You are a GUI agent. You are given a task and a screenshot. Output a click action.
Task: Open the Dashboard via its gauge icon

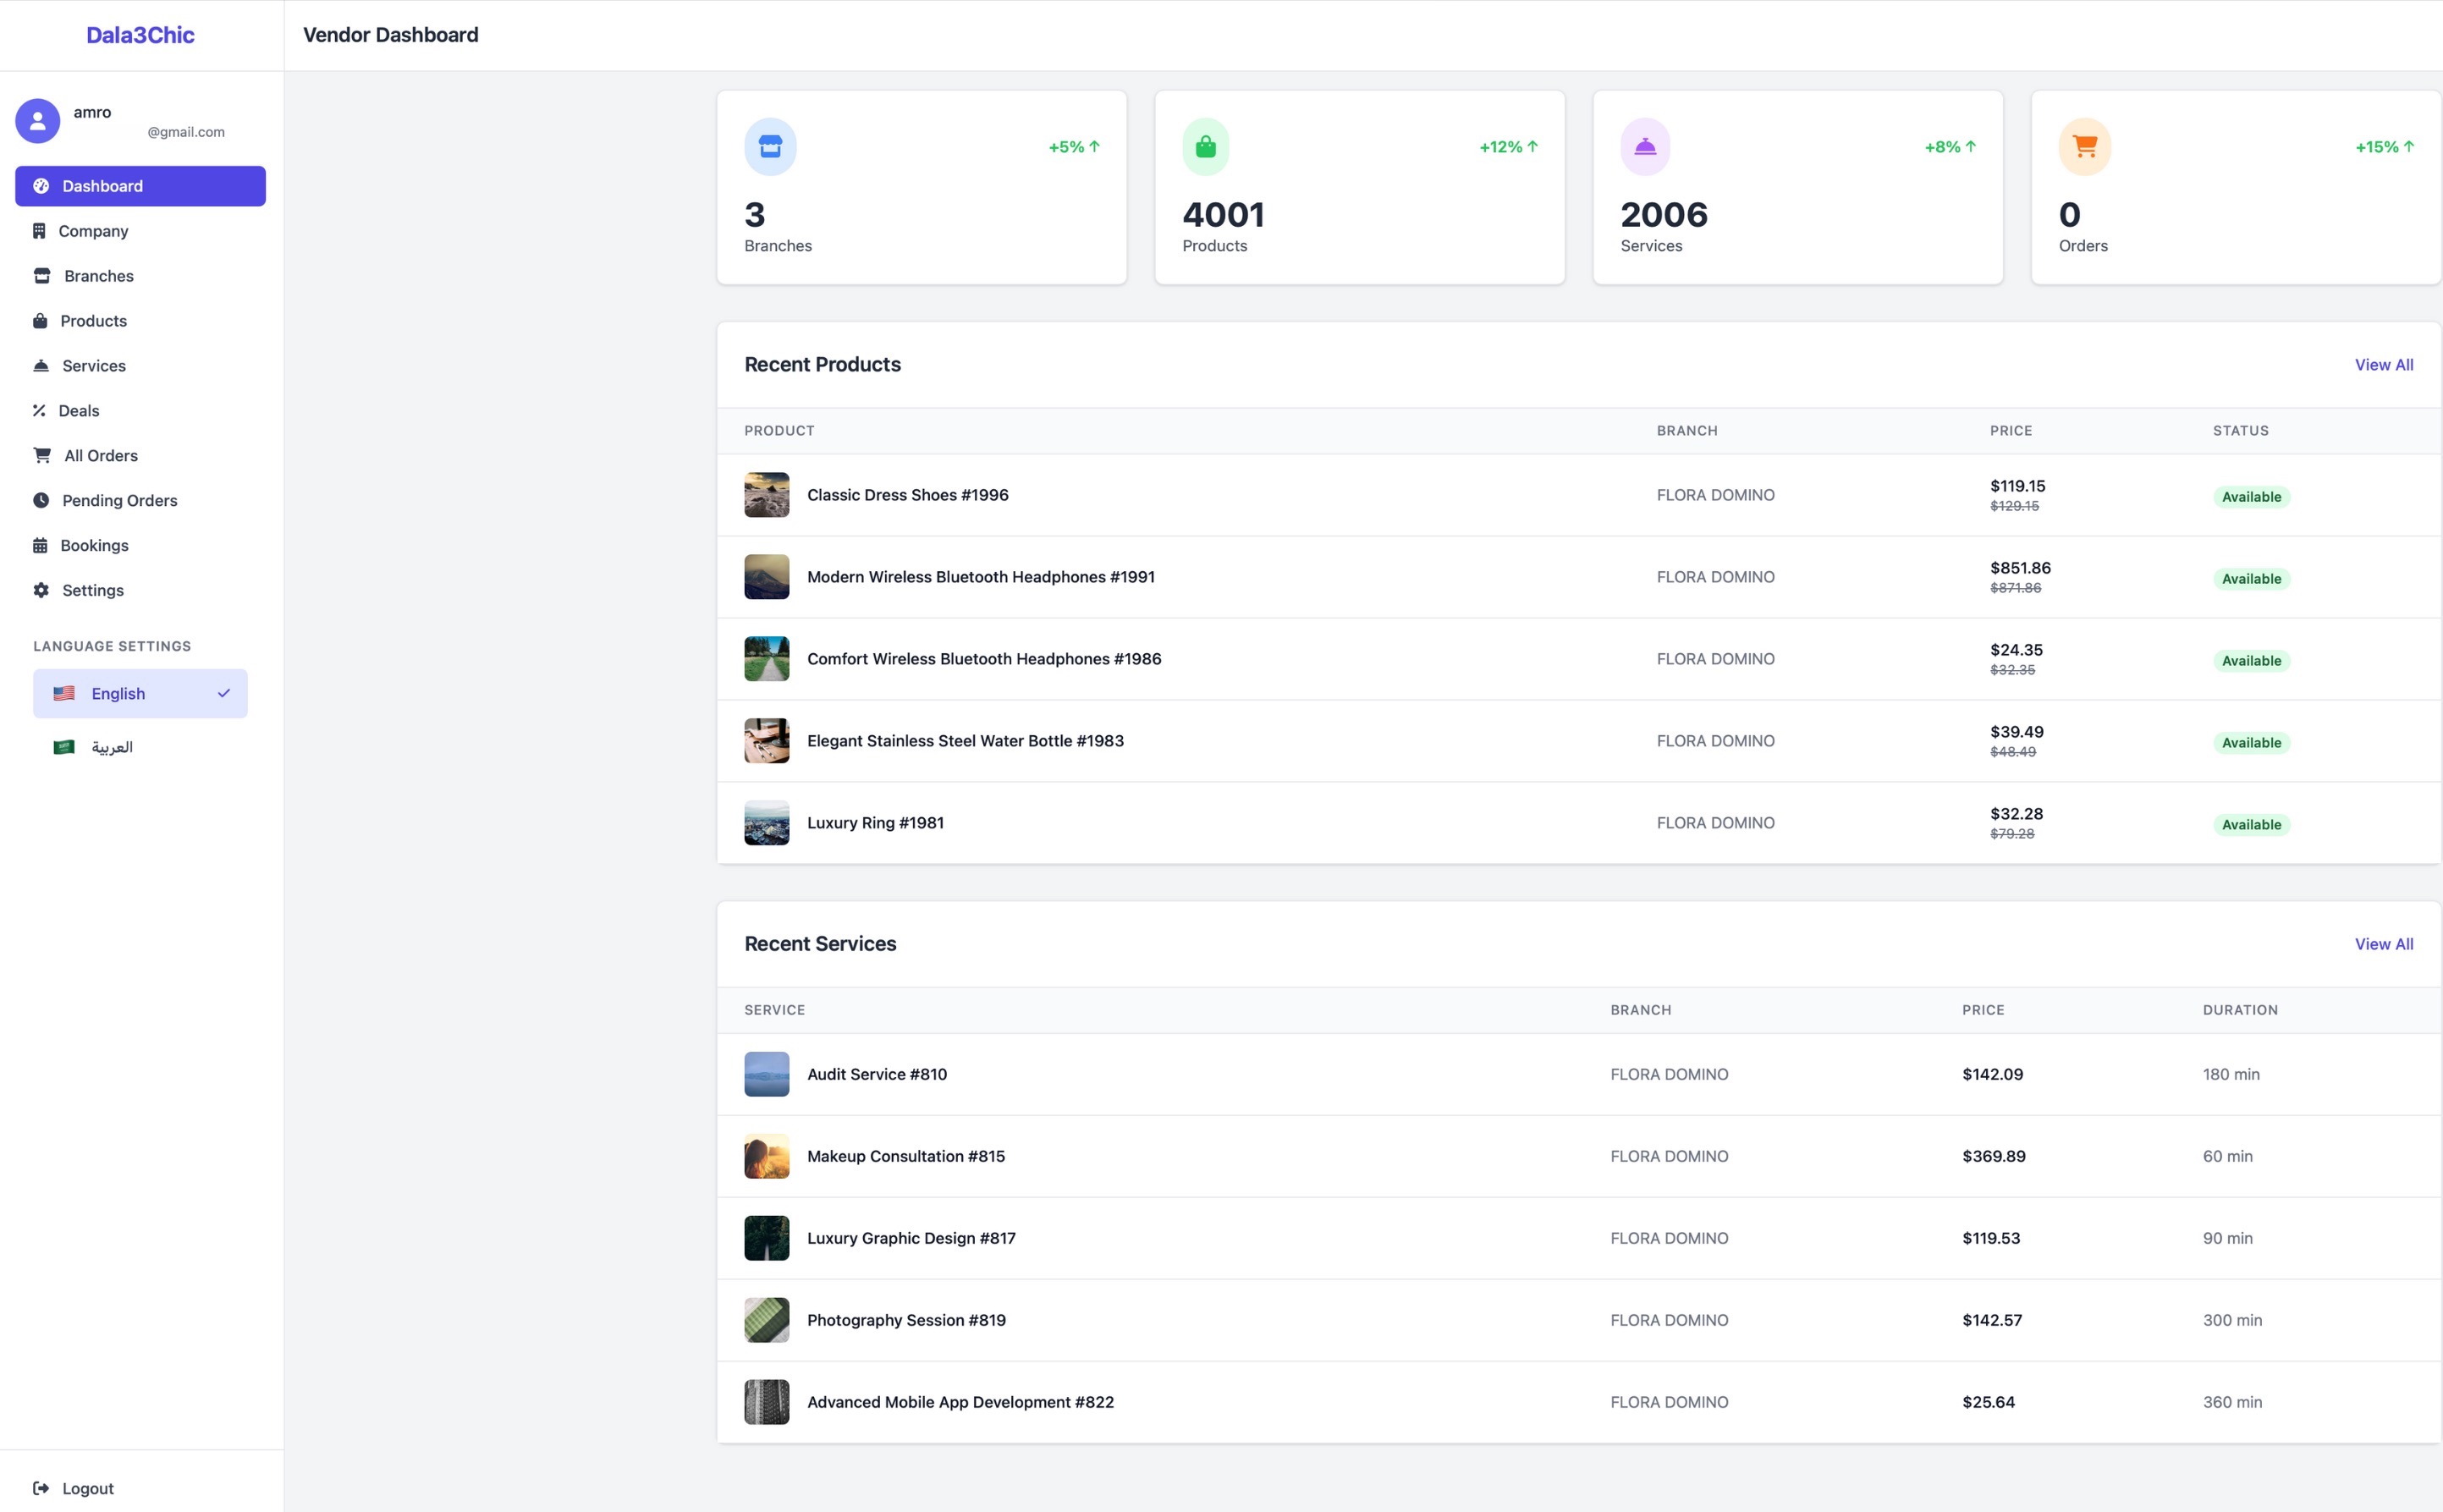click(x=40, y=186)
